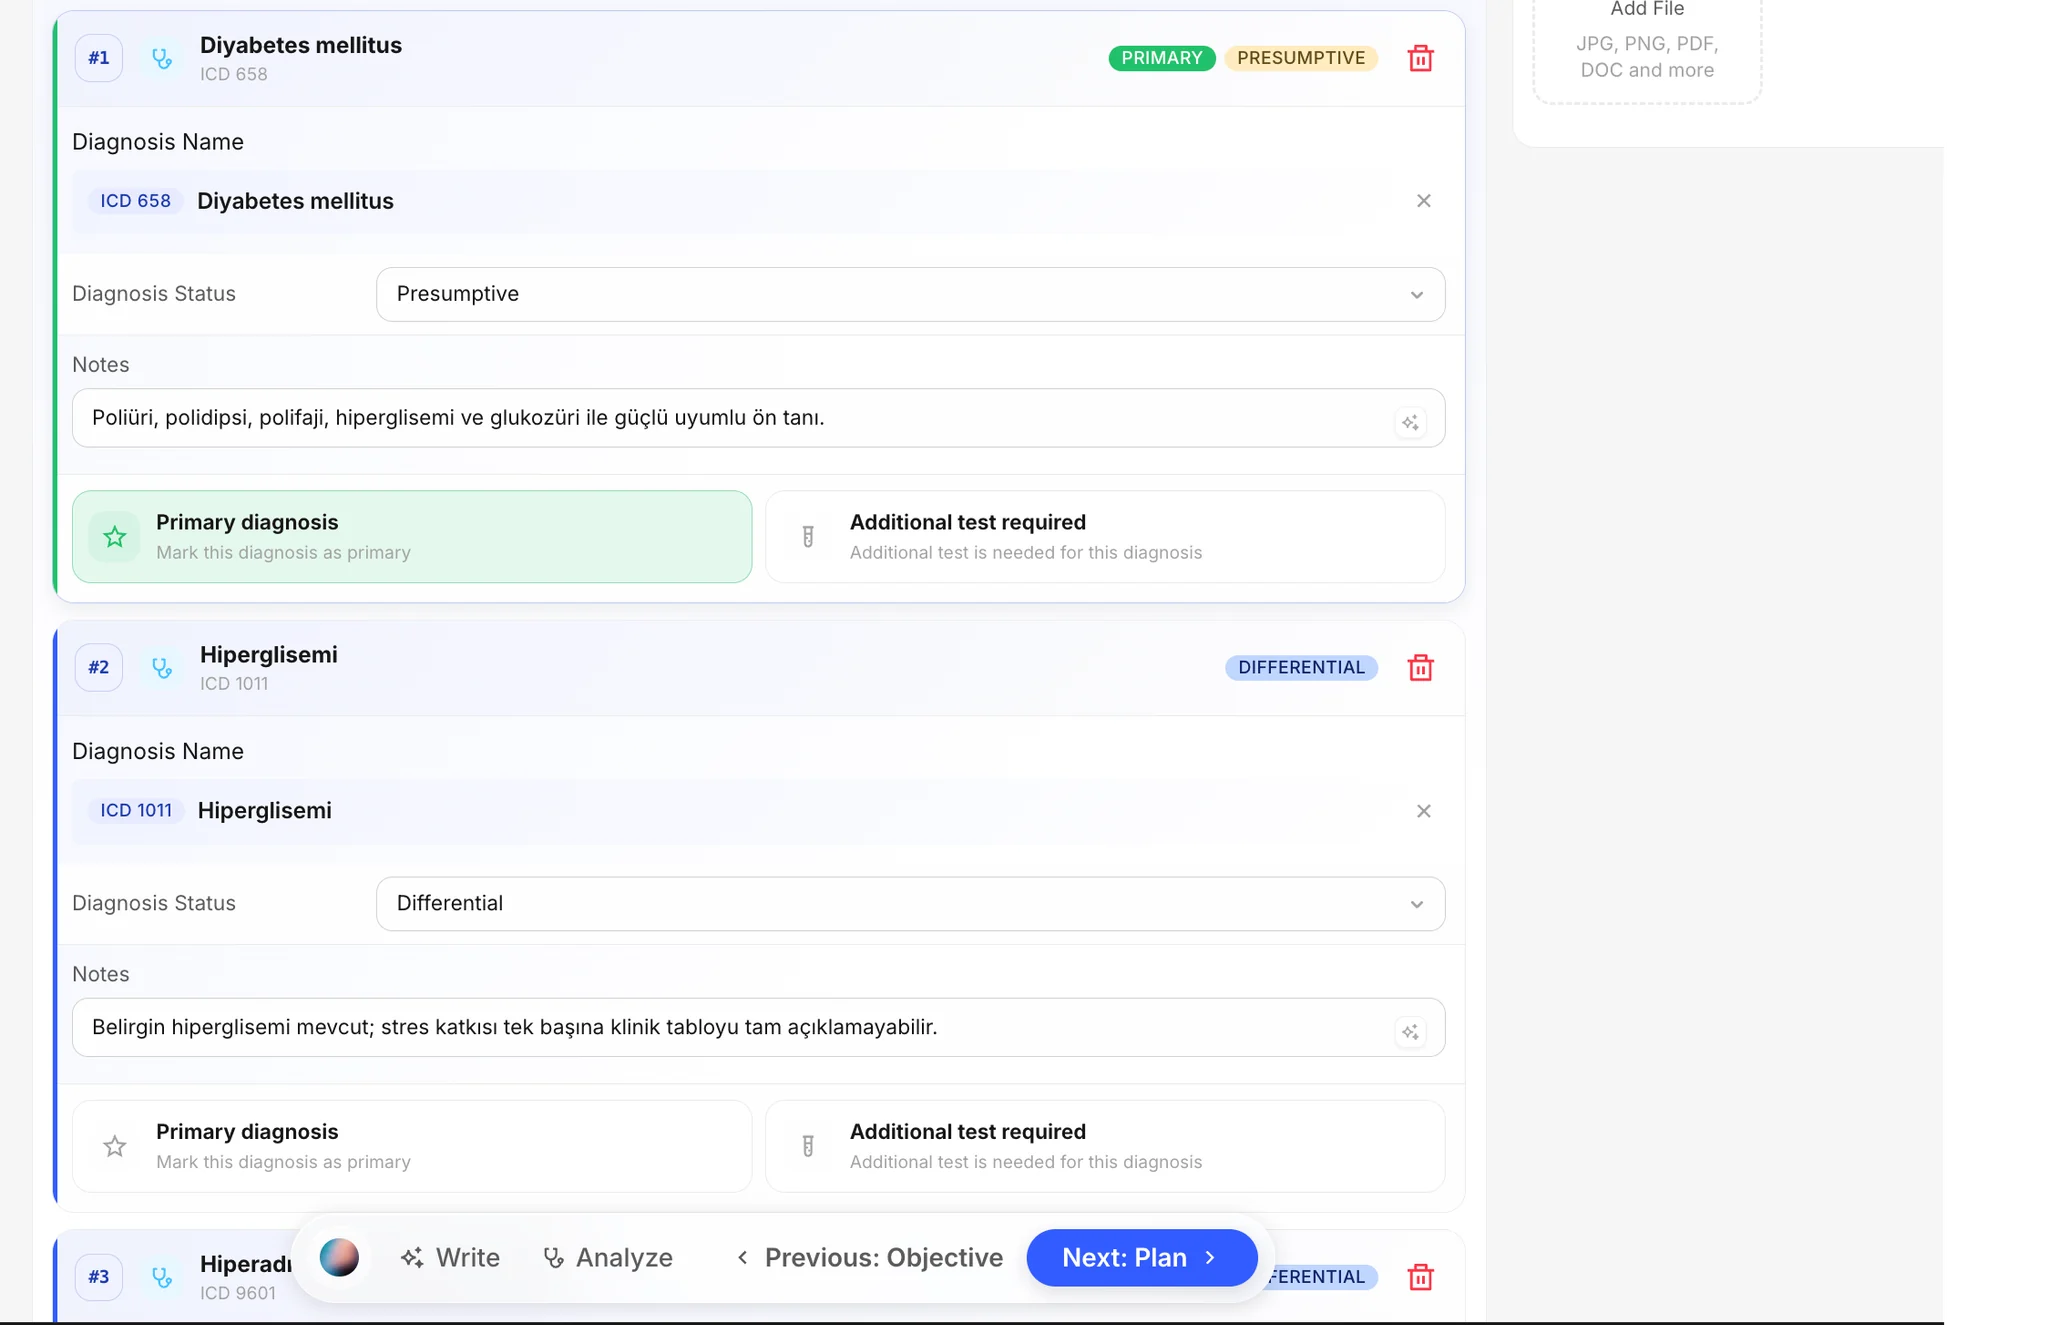Click AI sparkle icon in Hiperglisemi notes

[1410, 1032]
